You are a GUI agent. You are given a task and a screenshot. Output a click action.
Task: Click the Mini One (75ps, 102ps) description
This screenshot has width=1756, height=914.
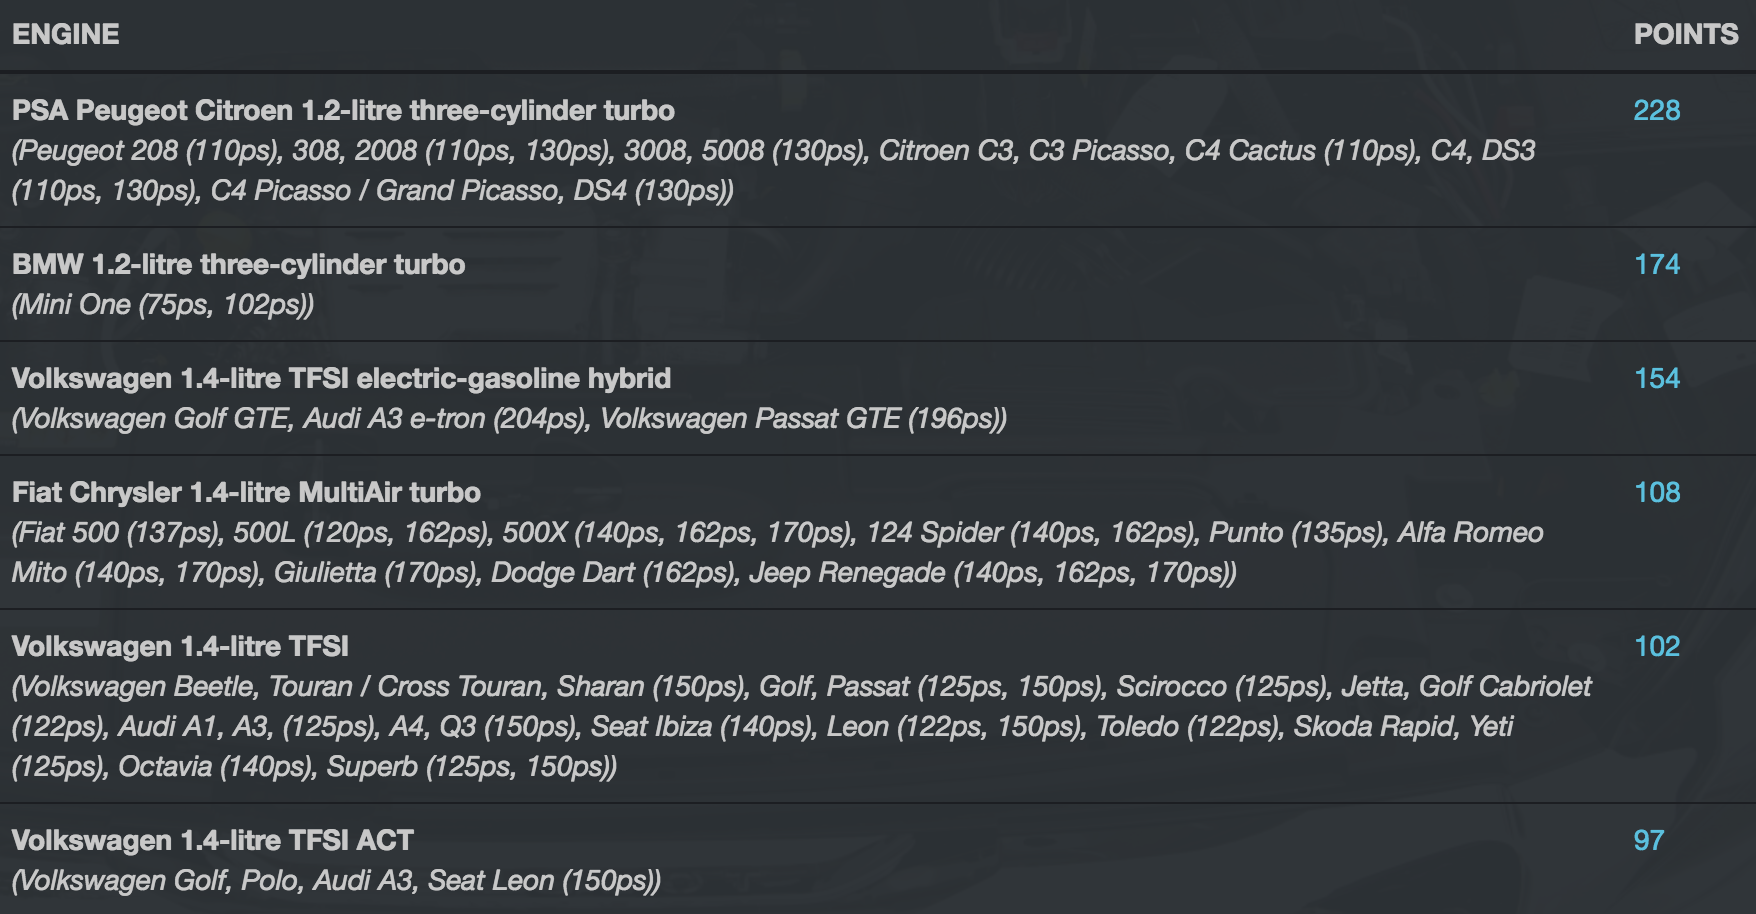(x=163, y=305)
